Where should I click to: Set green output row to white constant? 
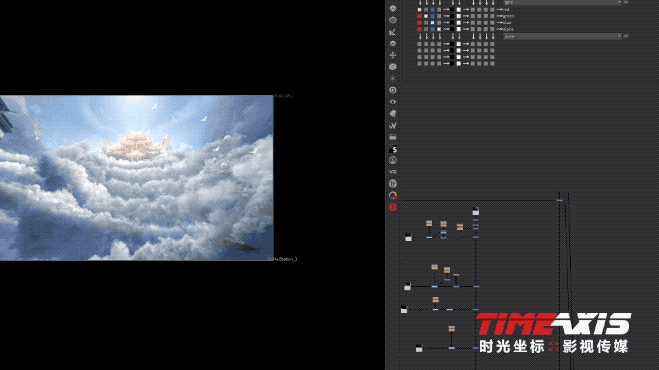pos(459,16)
